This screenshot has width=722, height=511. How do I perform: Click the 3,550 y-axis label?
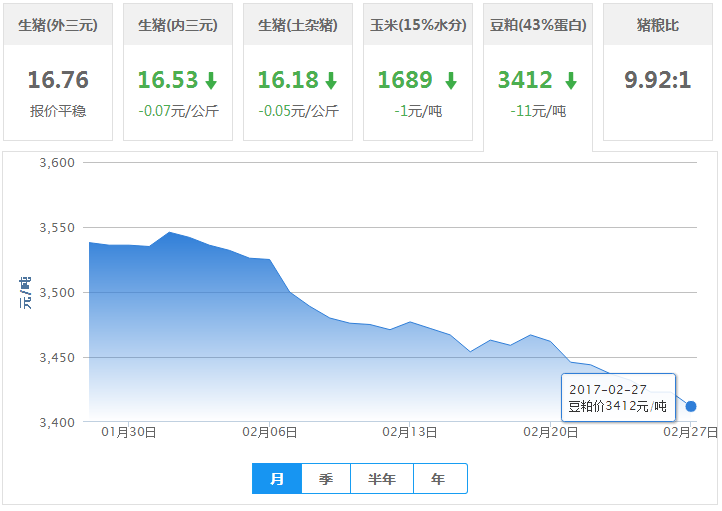coord(57,228)
